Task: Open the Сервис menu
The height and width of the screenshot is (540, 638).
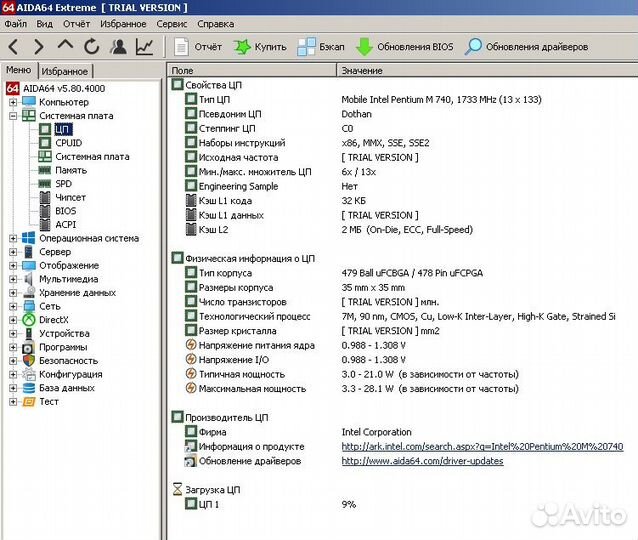Action: pyautogui.click(x=172, y=24)
